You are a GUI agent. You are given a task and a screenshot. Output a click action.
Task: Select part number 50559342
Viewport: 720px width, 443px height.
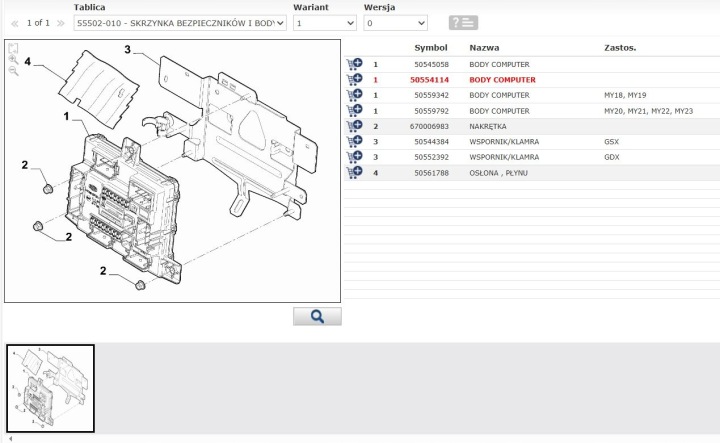point(431,95)
